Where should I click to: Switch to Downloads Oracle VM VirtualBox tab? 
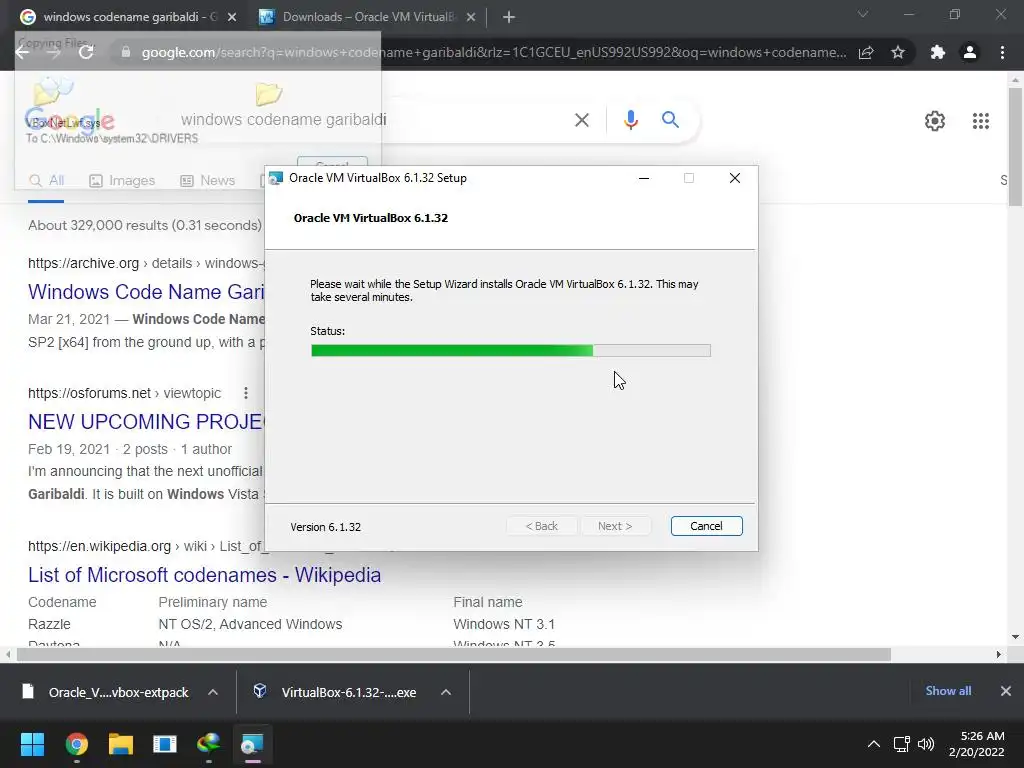(x=369, y=17)
